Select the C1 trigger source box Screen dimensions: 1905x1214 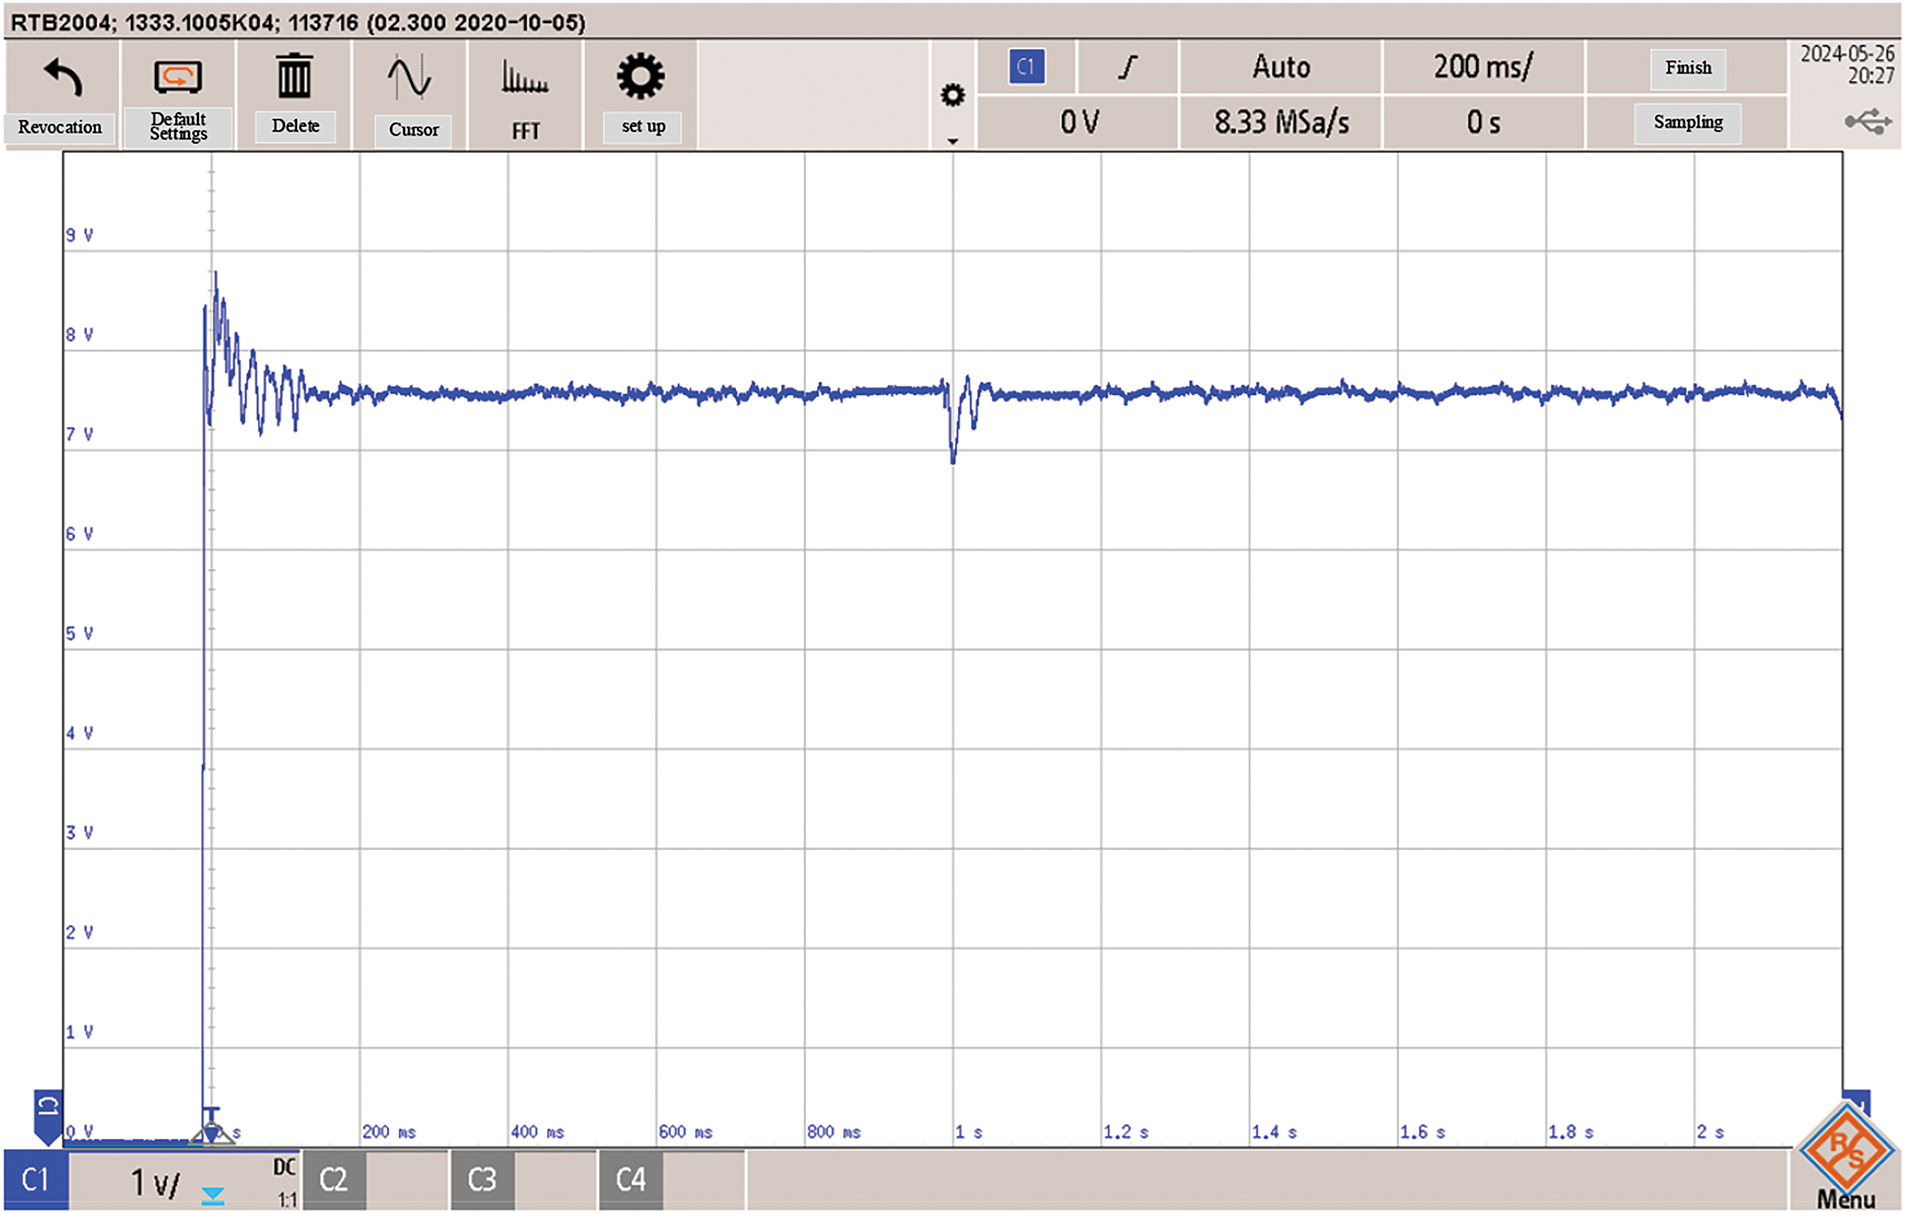coord(1026,67)
